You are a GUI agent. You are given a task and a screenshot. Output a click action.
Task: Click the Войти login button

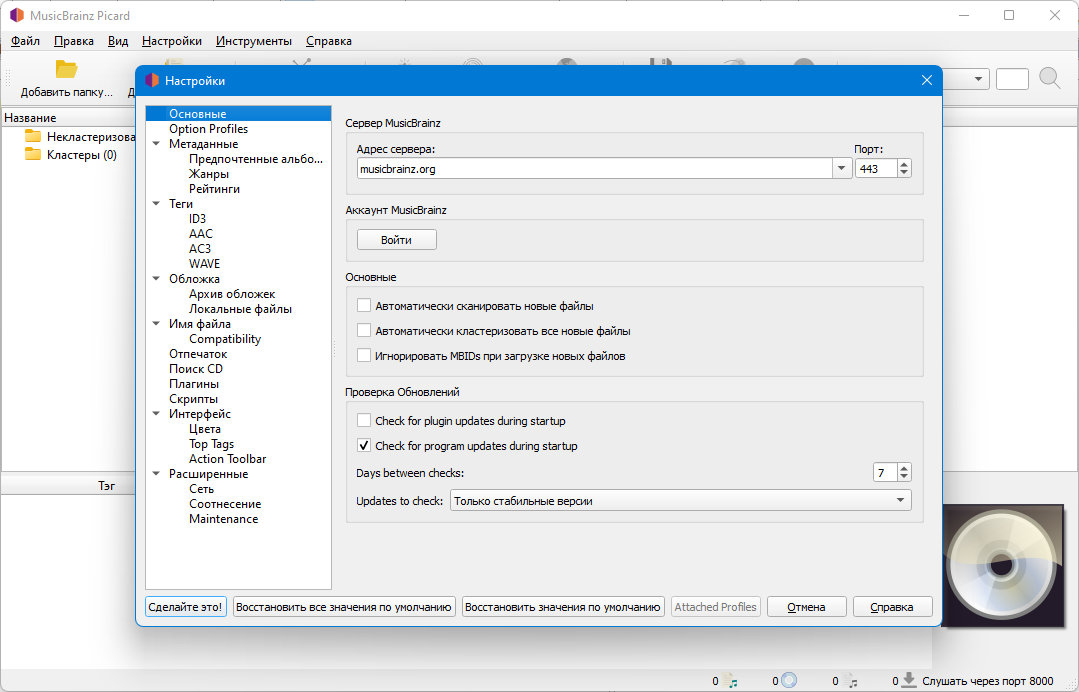pyautogui.click(x=396, y=239)
